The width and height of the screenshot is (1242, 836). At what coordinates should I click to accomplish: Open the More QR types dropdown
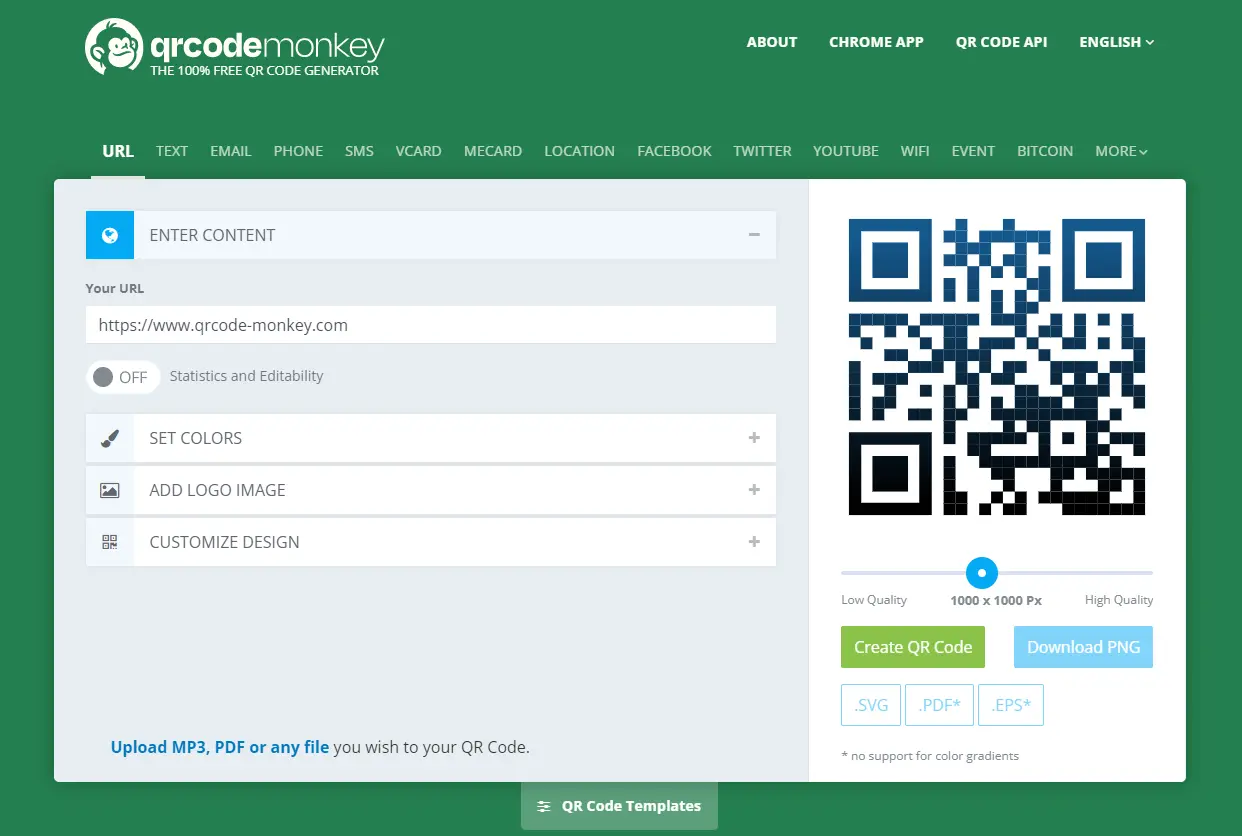(1121, 151)
